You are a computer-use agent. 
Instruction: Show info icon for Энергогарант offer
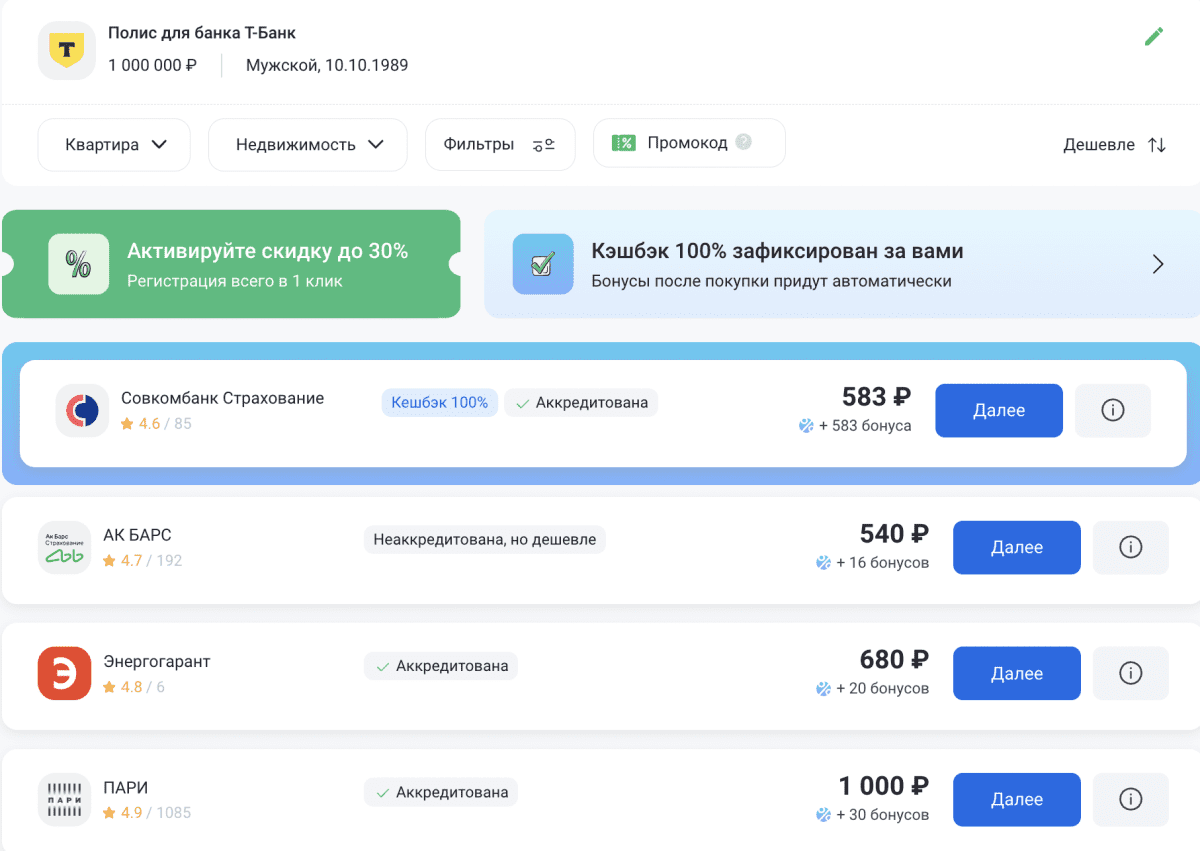pyautogui.click(x=1130, y=674)
